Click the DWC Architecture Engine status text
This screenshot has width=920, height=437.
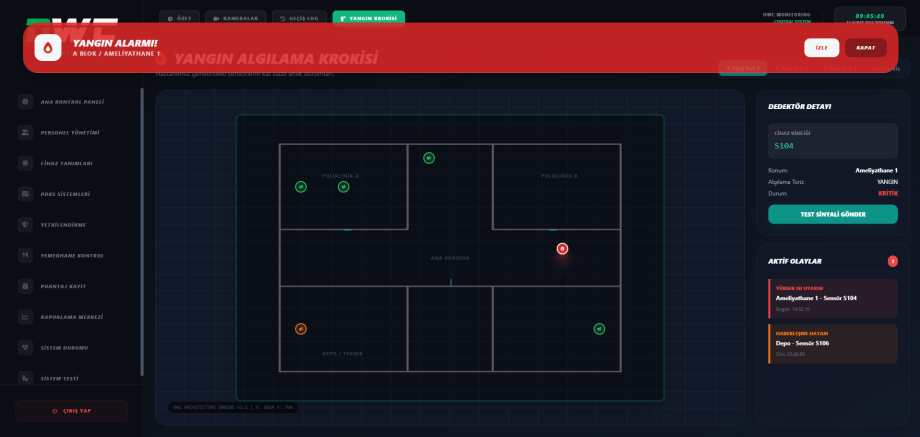tap(233, 407)
